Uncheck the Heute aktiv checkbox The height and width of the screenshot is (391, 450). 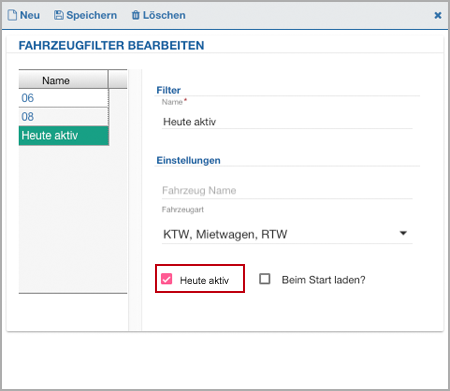tap(166, 279)
